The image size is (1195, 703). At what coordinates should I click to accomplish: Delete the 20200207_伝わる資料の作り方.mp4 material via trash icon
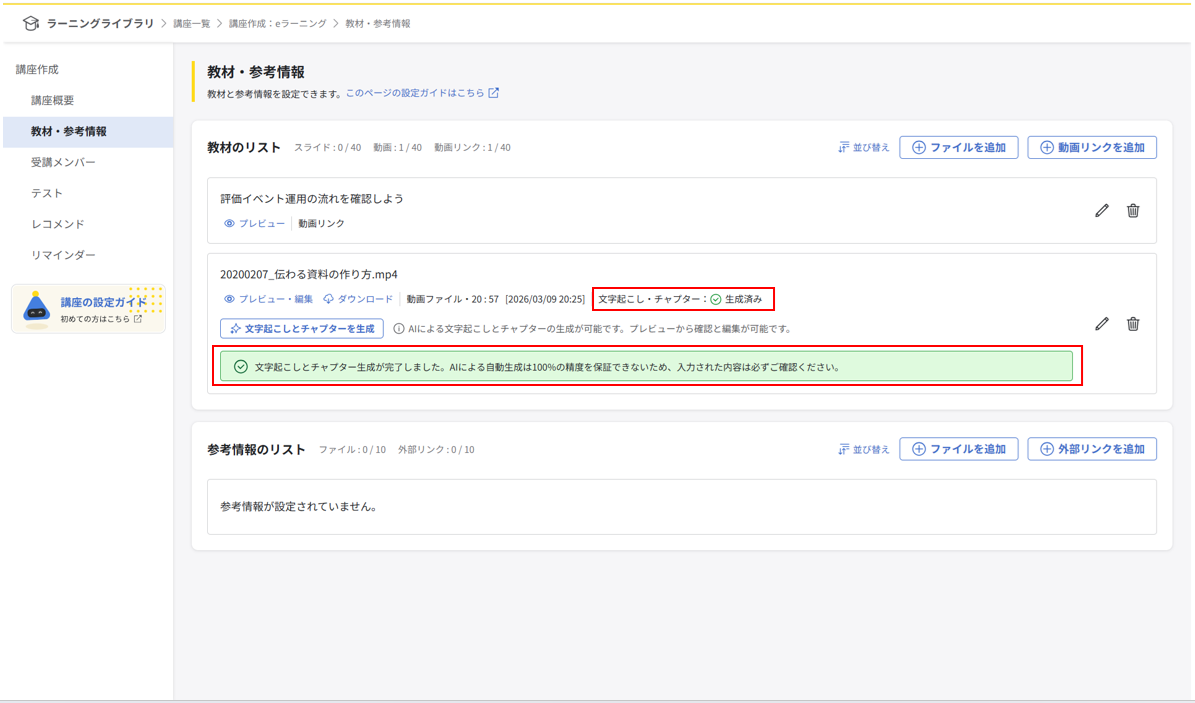pyautogui.click(x=1133, y=324)
